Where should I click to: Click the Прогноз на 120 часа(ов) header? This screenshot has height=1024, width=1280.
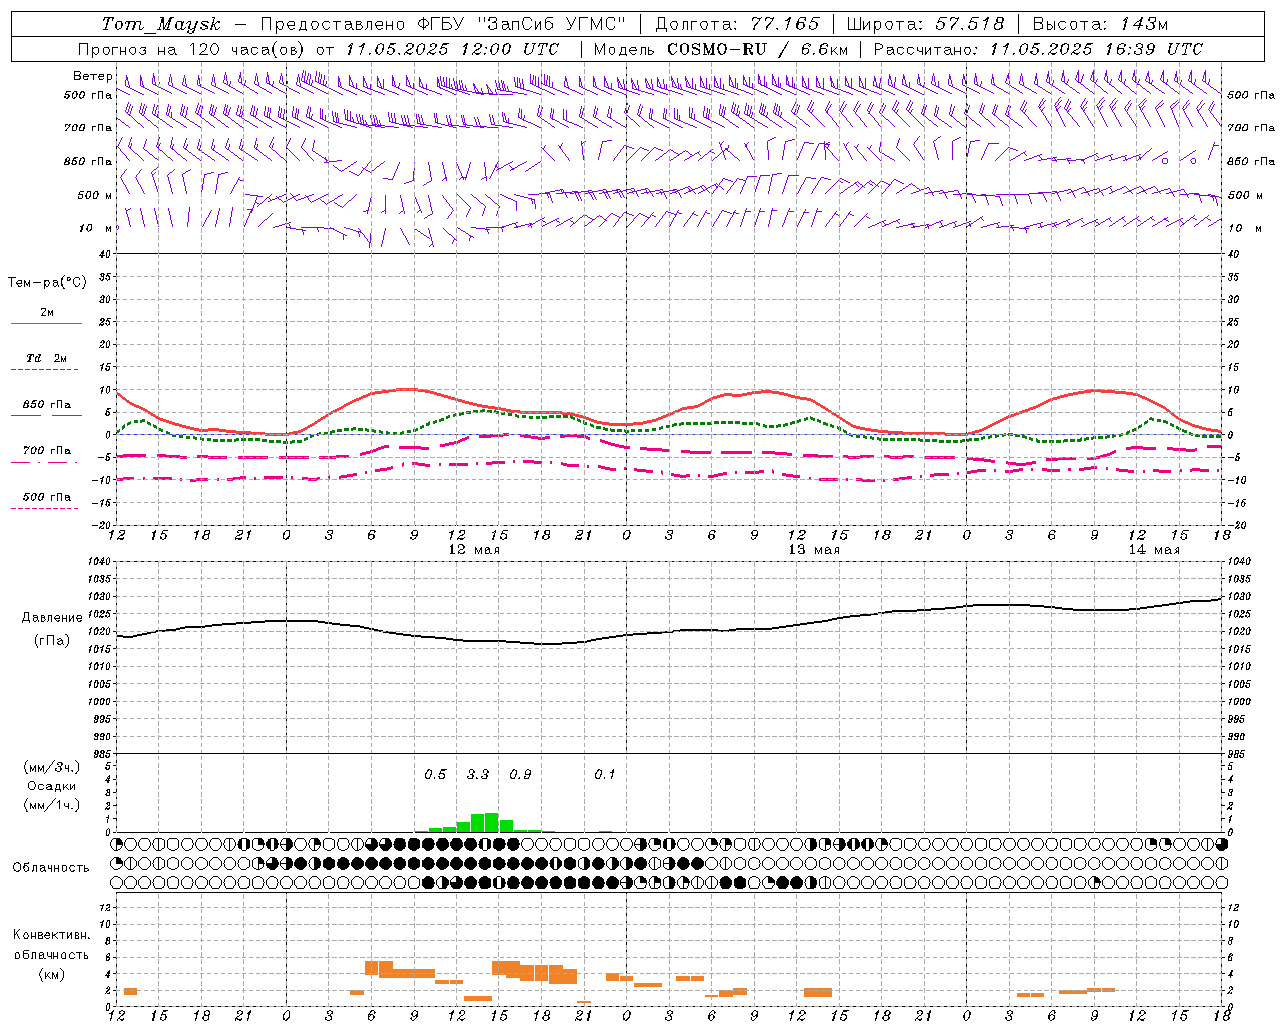192,49
